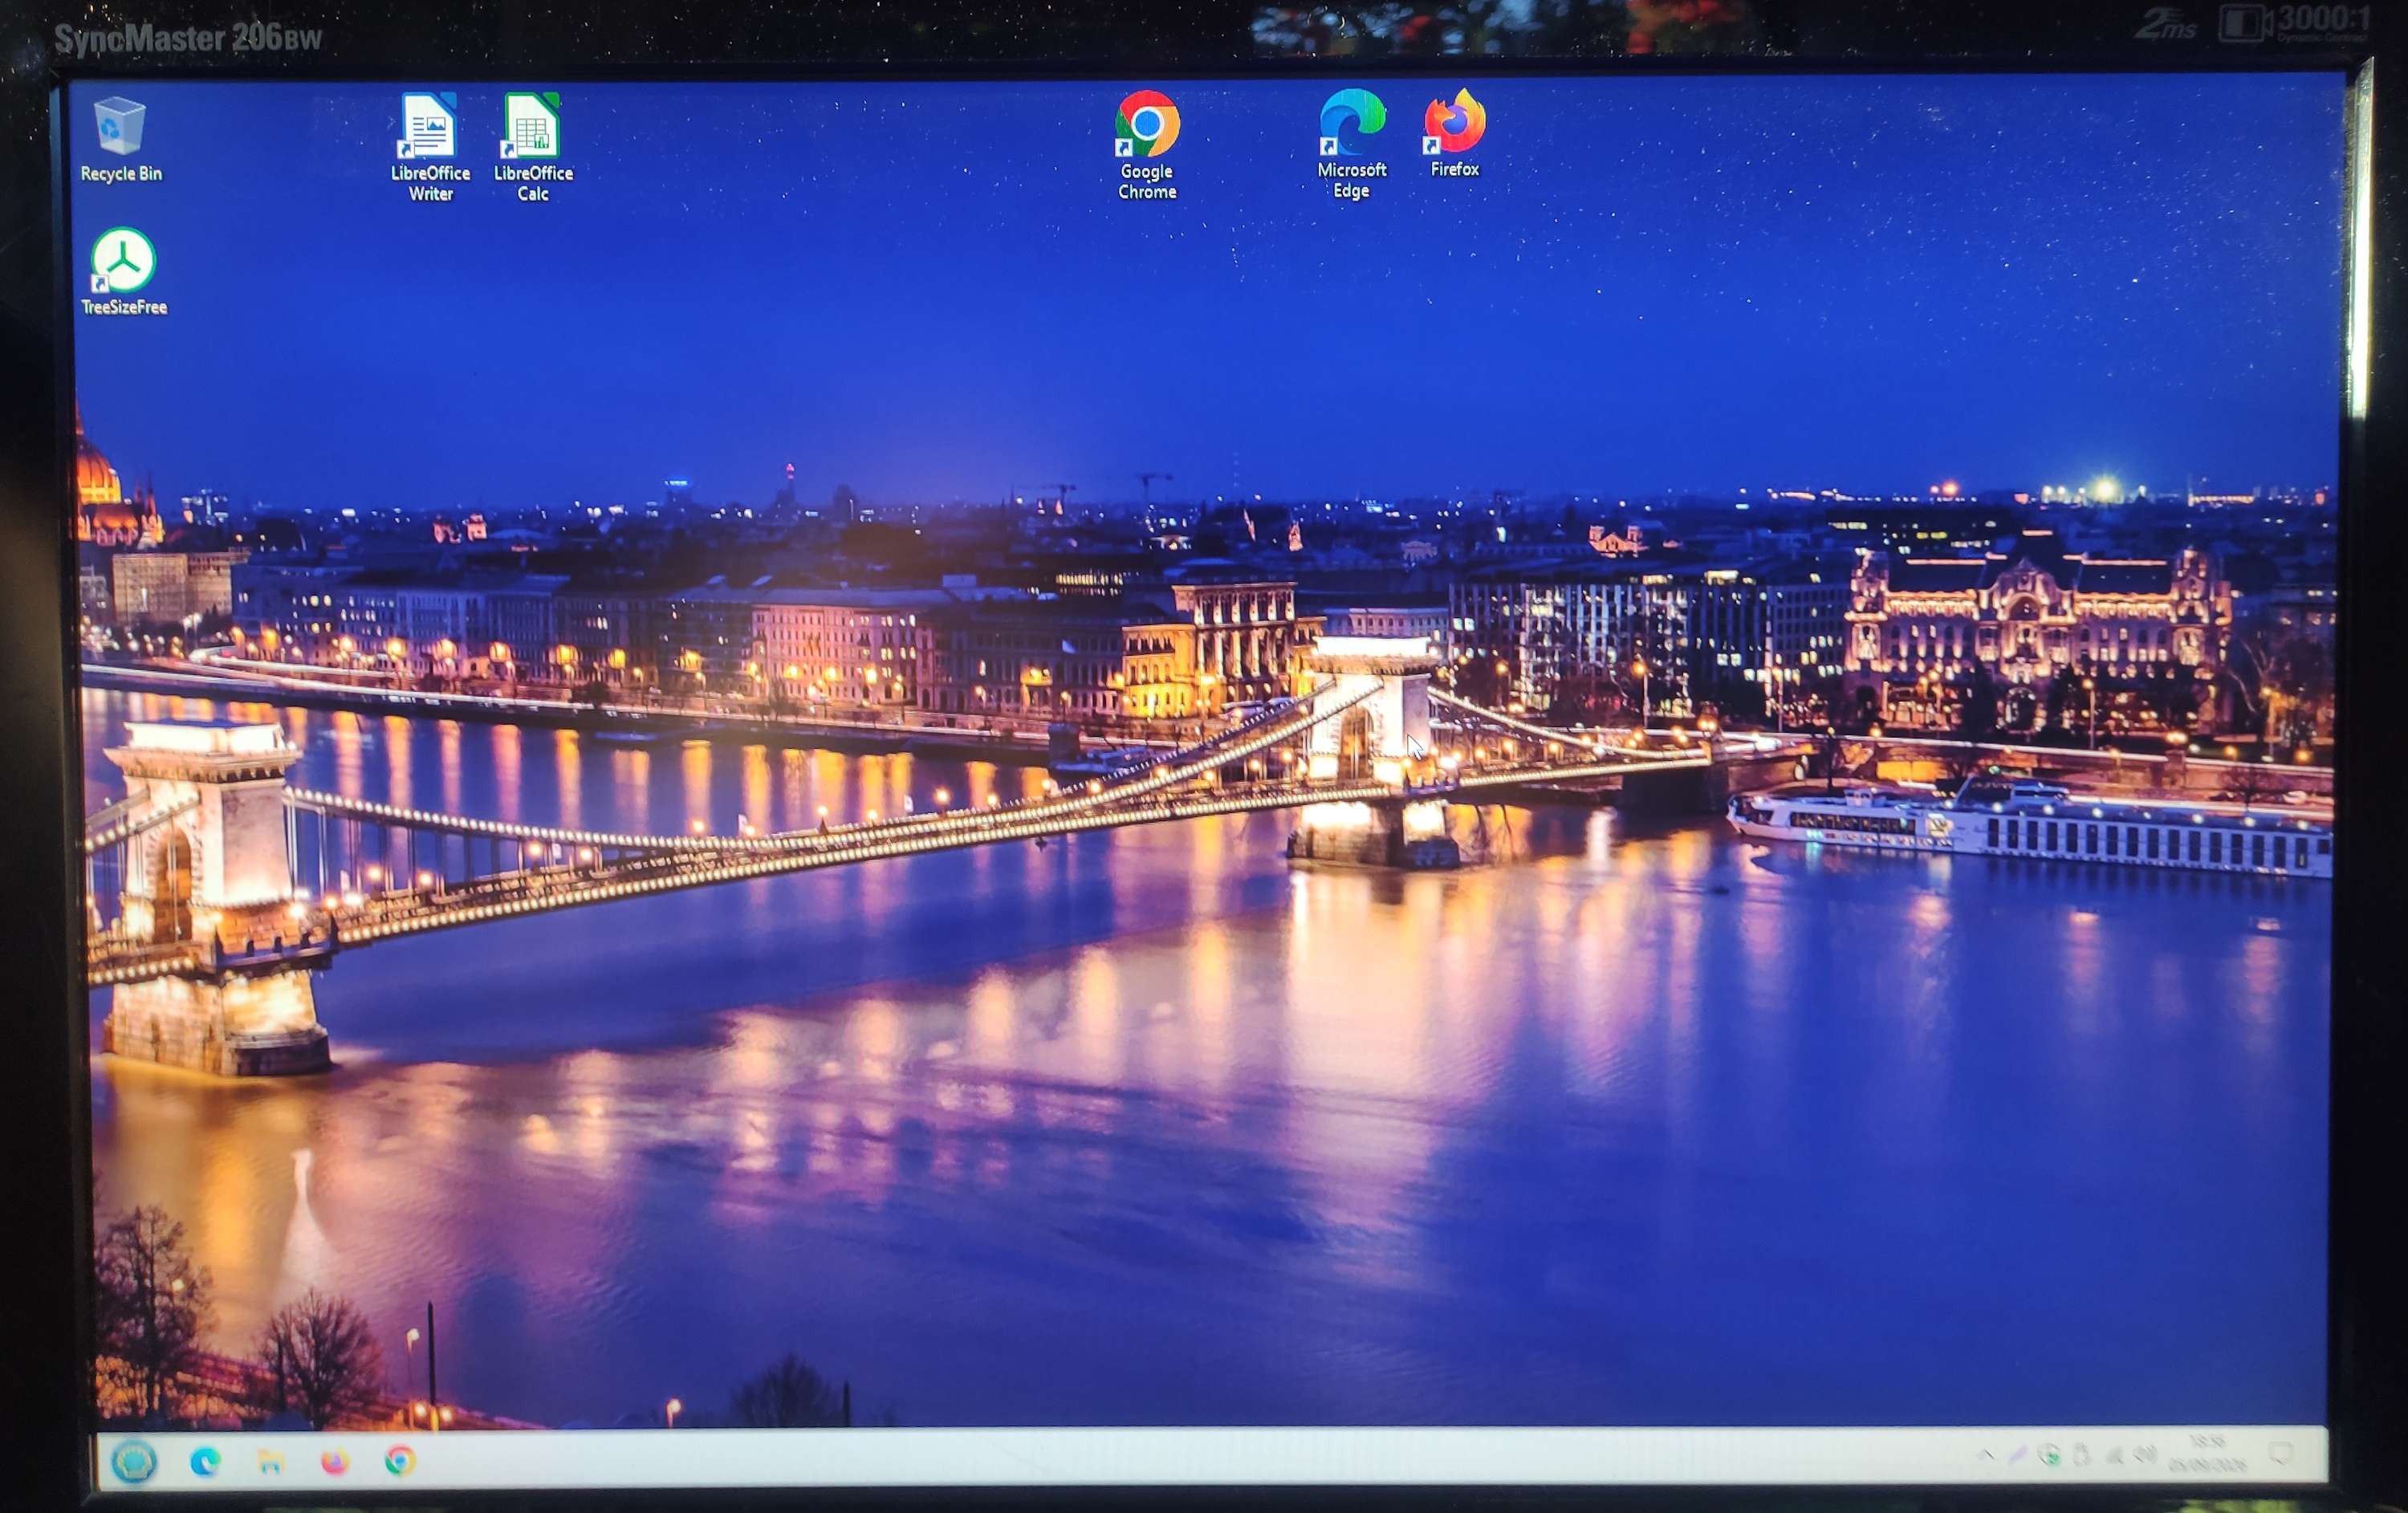Select the LibreOffice Writer shortcut
This screenshot has height=1513, width=2408.
coord(430,148)
